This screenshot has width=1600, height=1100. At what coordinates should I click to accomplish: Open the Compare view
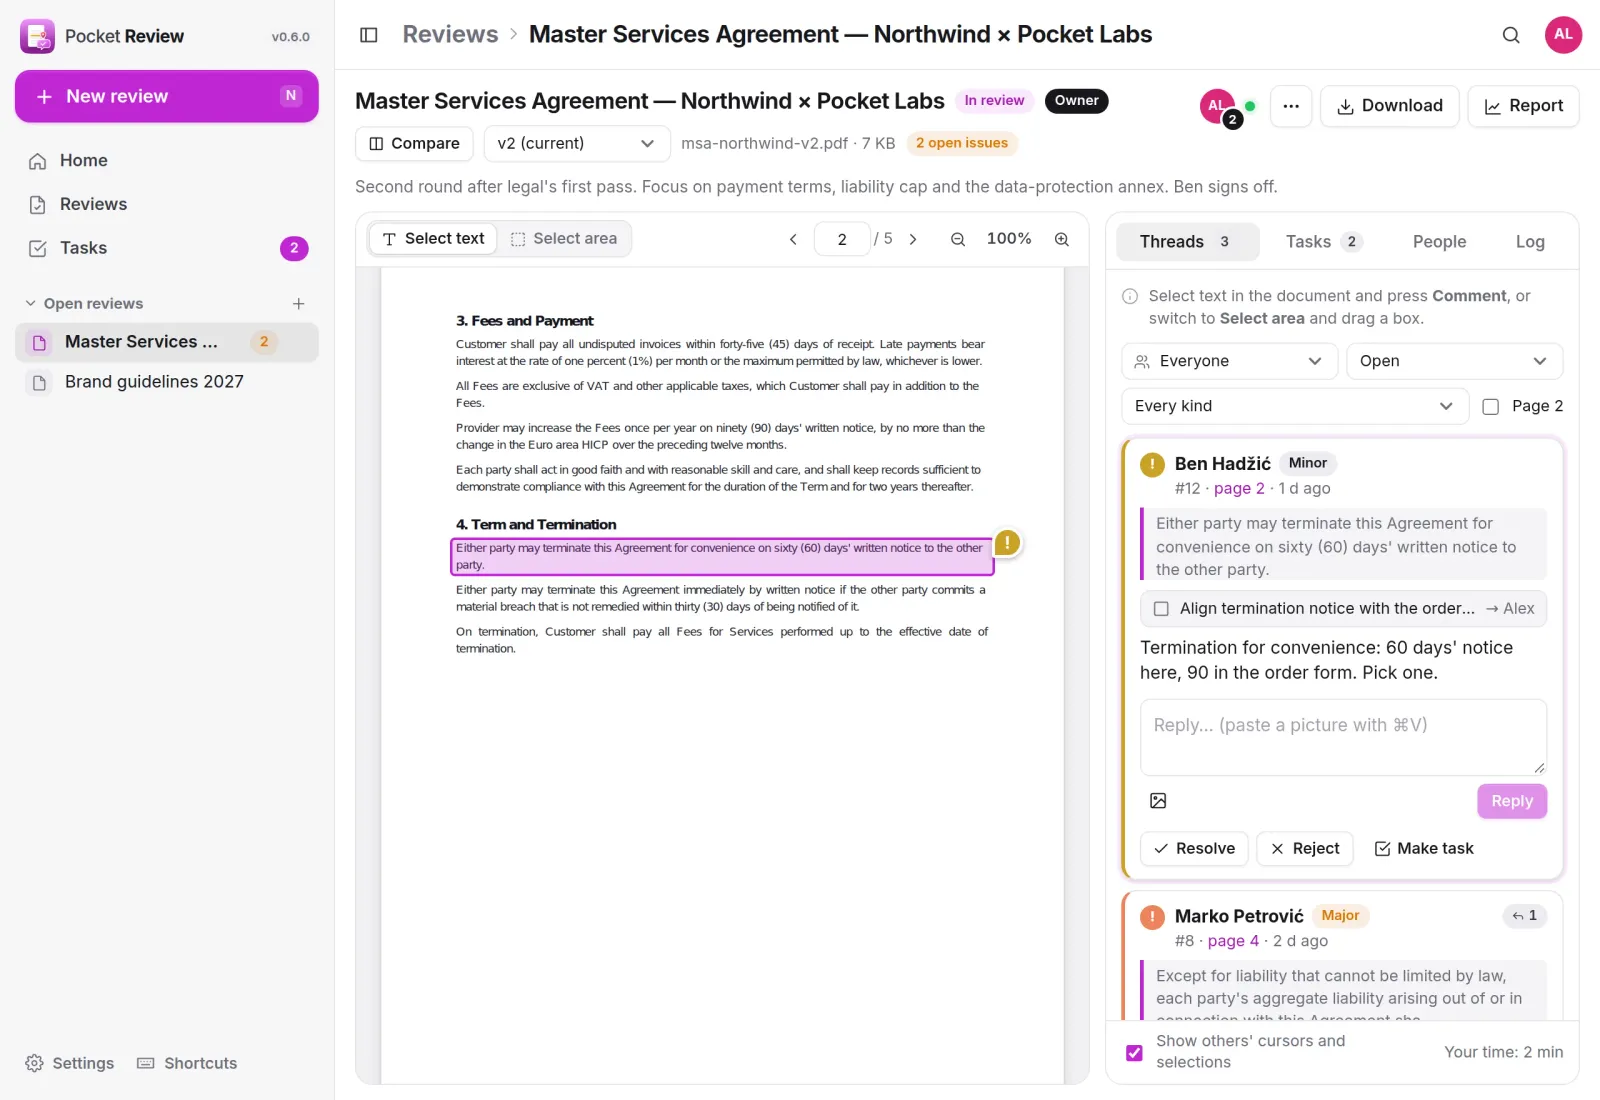coord(415,144)
